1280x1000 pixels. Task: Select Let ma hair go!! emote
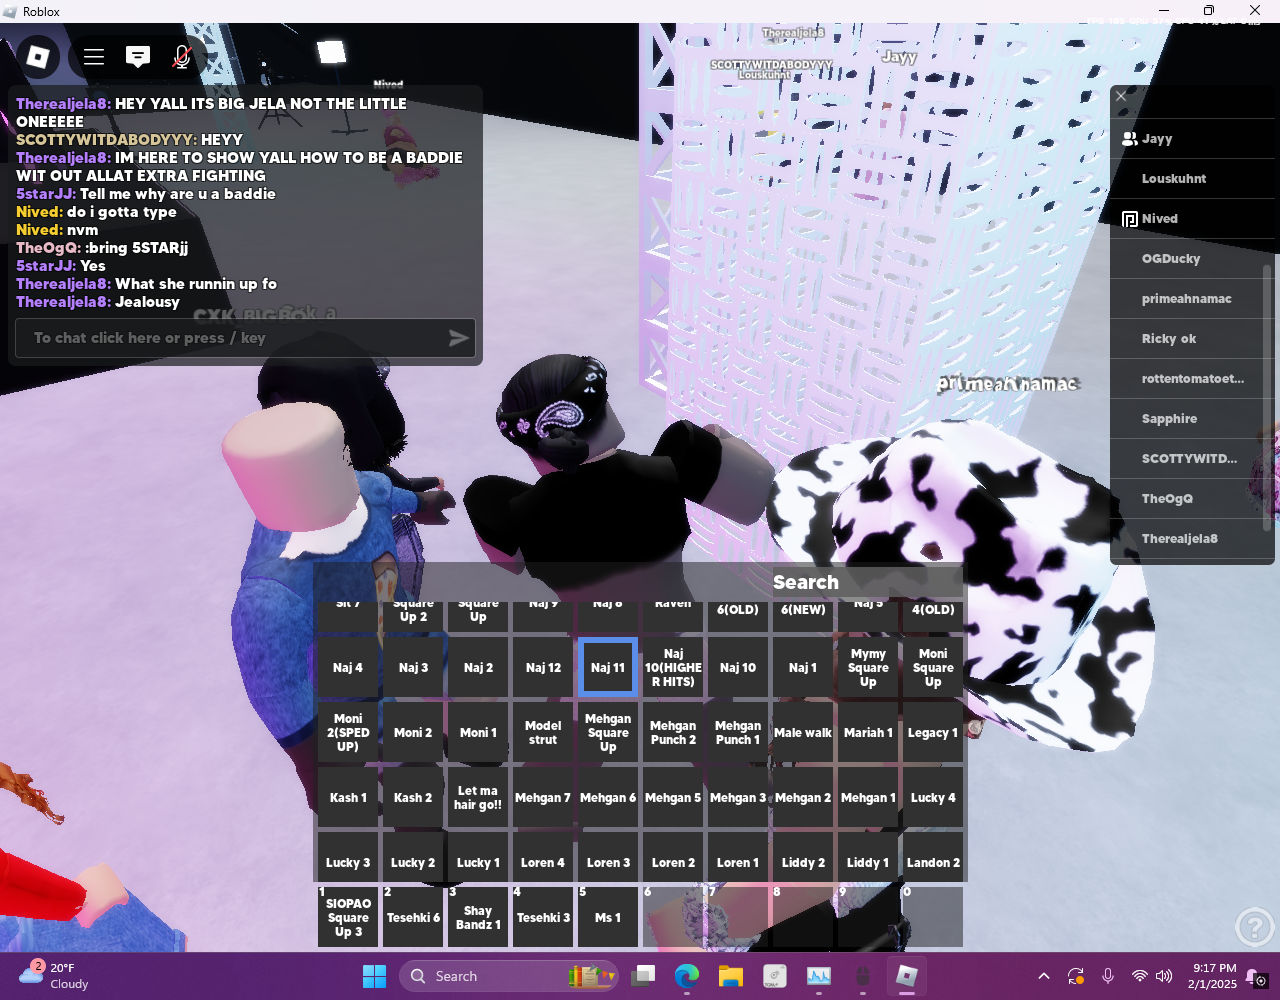coord(478,798)
